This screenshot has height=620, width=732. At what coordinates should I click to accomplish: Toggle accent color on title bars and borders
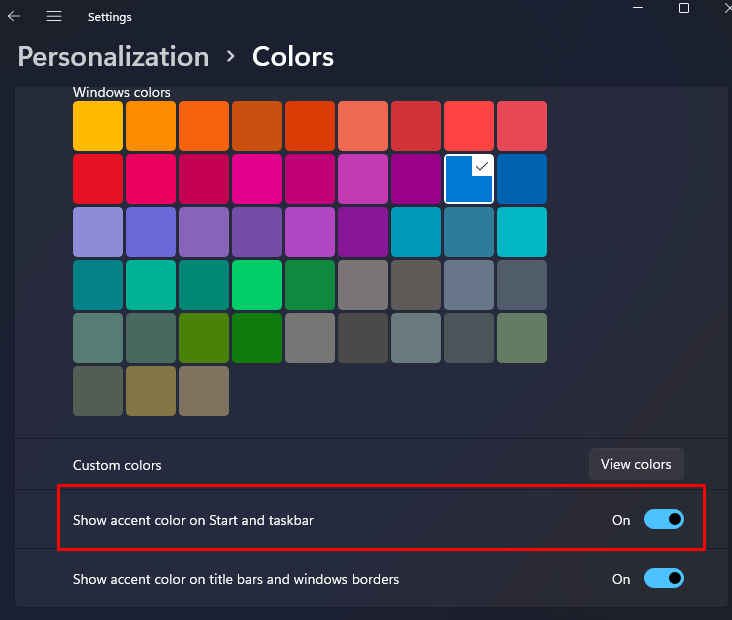tap(663, 579)
